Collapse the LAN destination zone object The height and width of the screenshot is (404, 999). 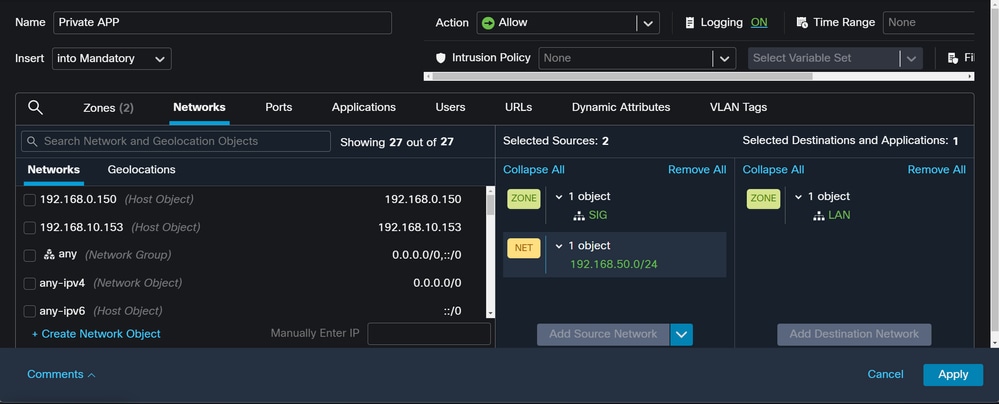(x=798, y=197)
